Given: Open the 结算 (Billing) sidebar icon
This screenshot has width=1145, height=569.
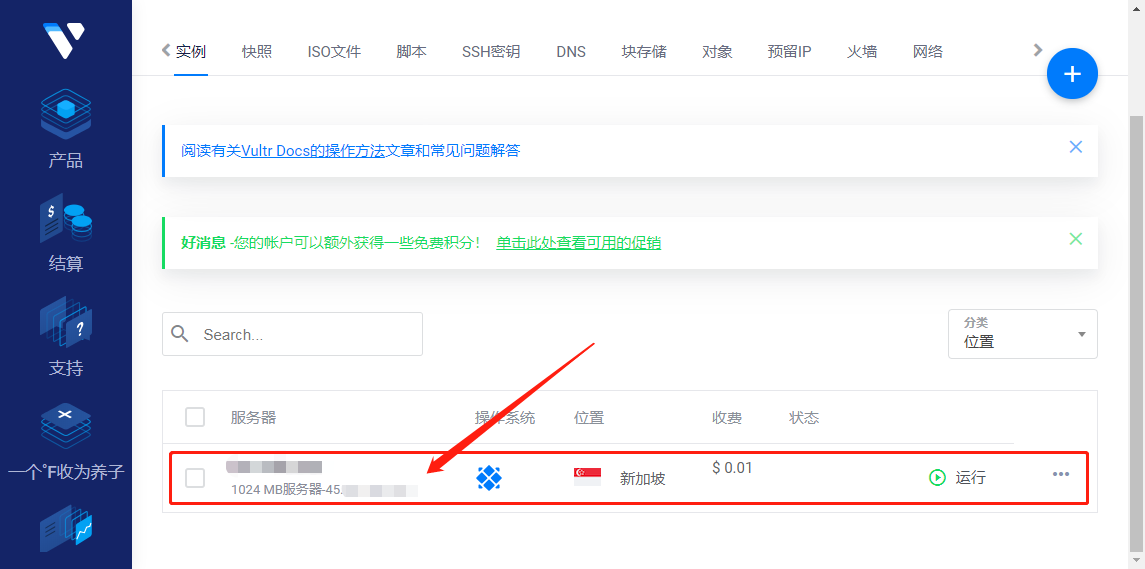Looking at the screenshot, I should click(x=66, y=218).
